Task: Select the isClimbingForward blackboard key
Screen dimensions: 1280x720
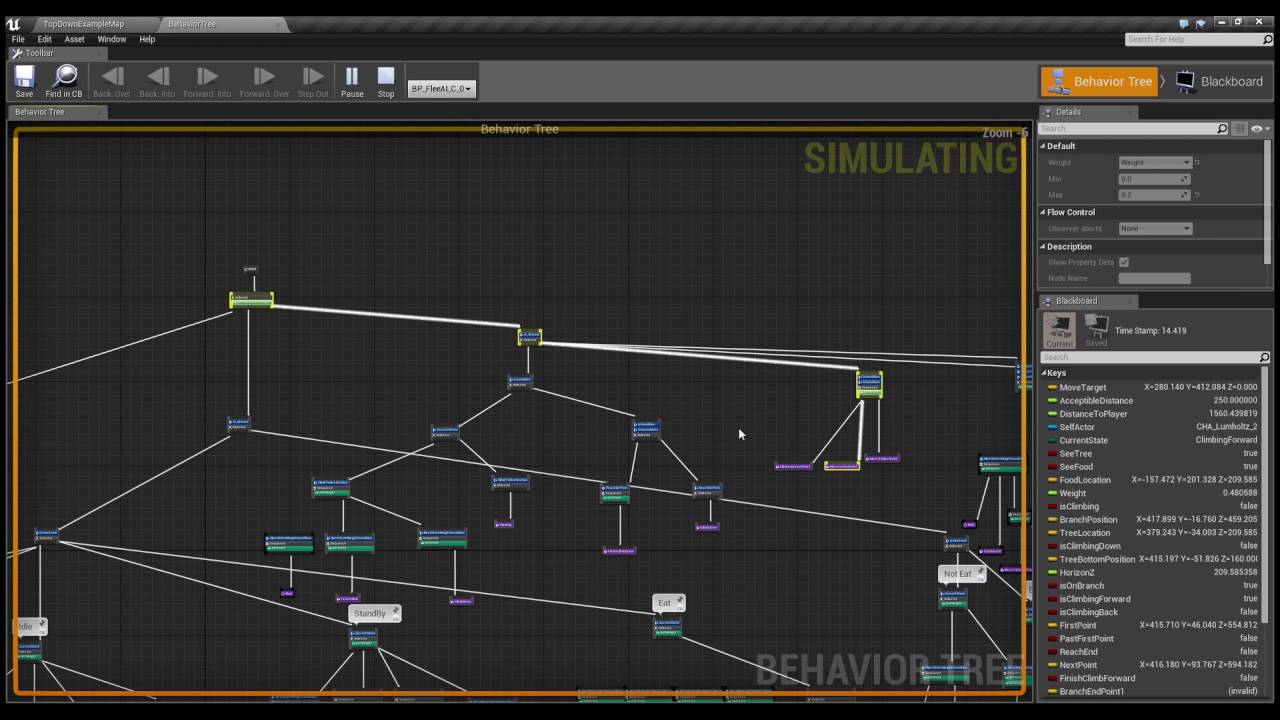Action: tap(1152, 599)
